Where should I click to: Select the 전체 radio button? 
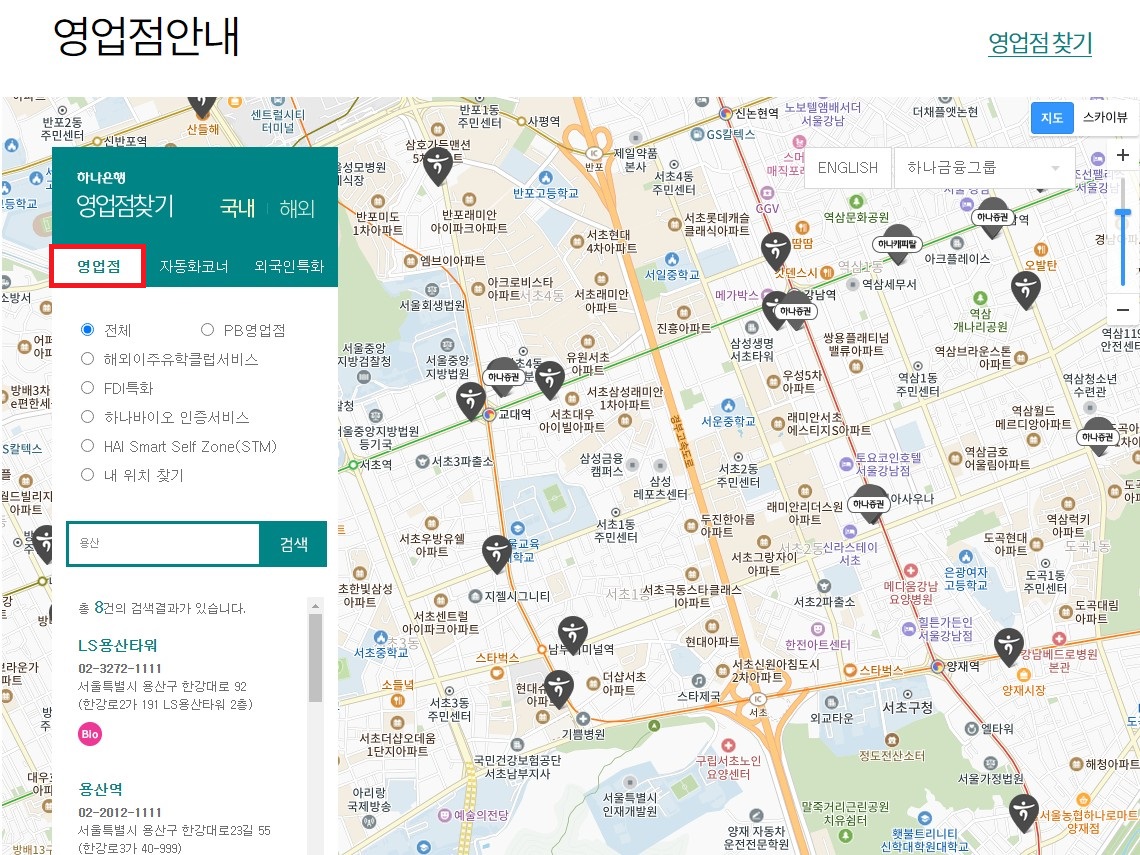87,329
